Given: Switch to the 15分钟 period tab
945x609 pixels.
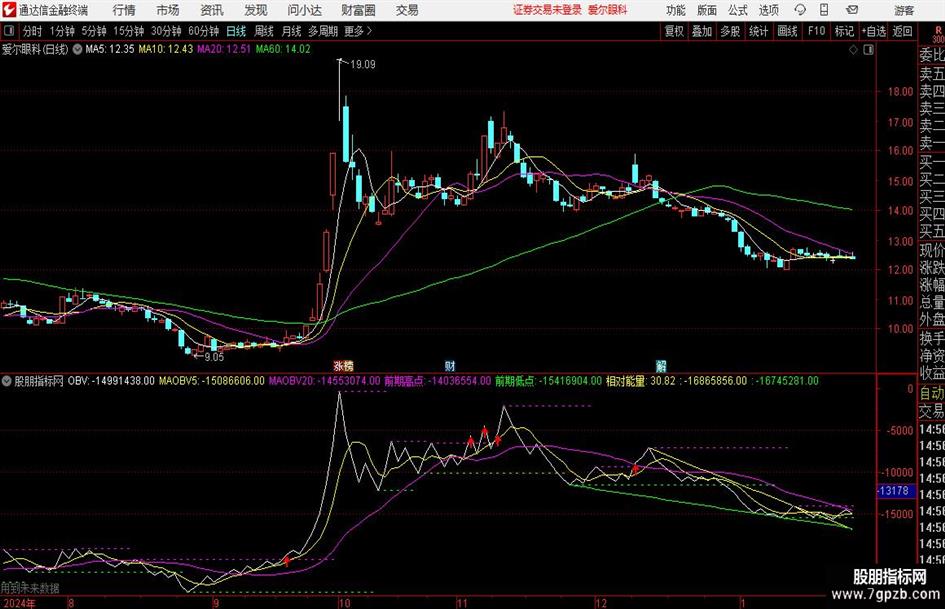Looking at the screenshot, I should (128, 31).
